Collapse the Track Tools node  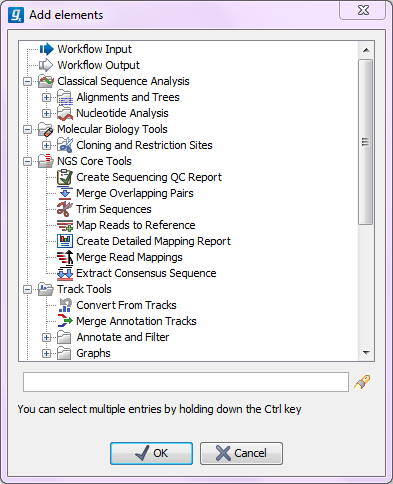point(28,289)
